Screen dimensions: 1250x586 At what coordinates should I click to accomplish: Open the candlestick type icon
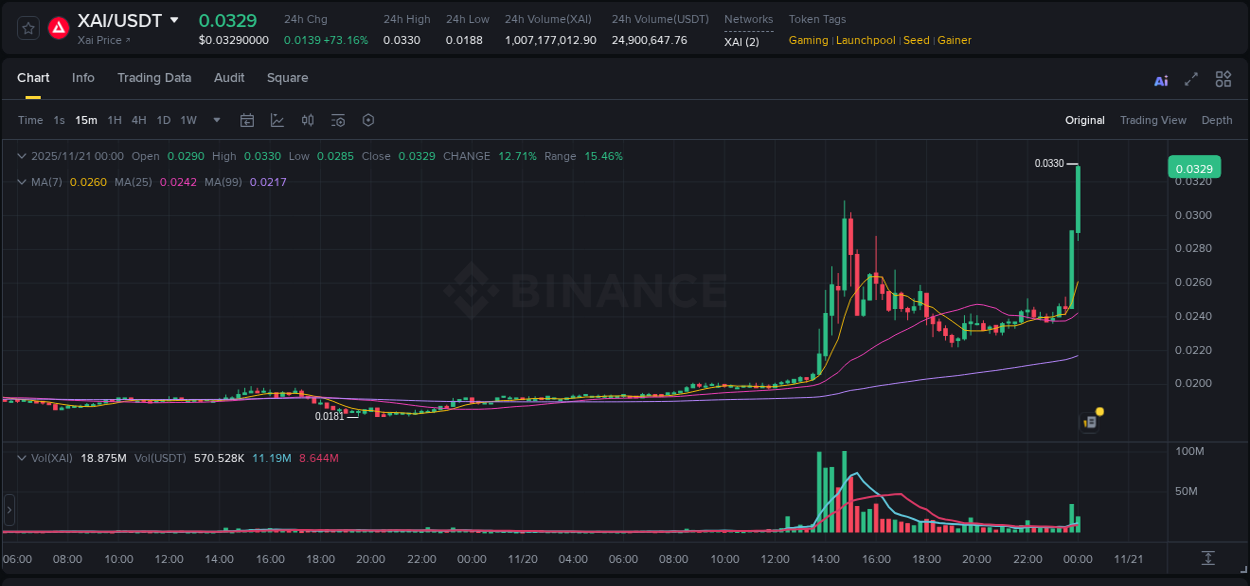click(307, 120)
